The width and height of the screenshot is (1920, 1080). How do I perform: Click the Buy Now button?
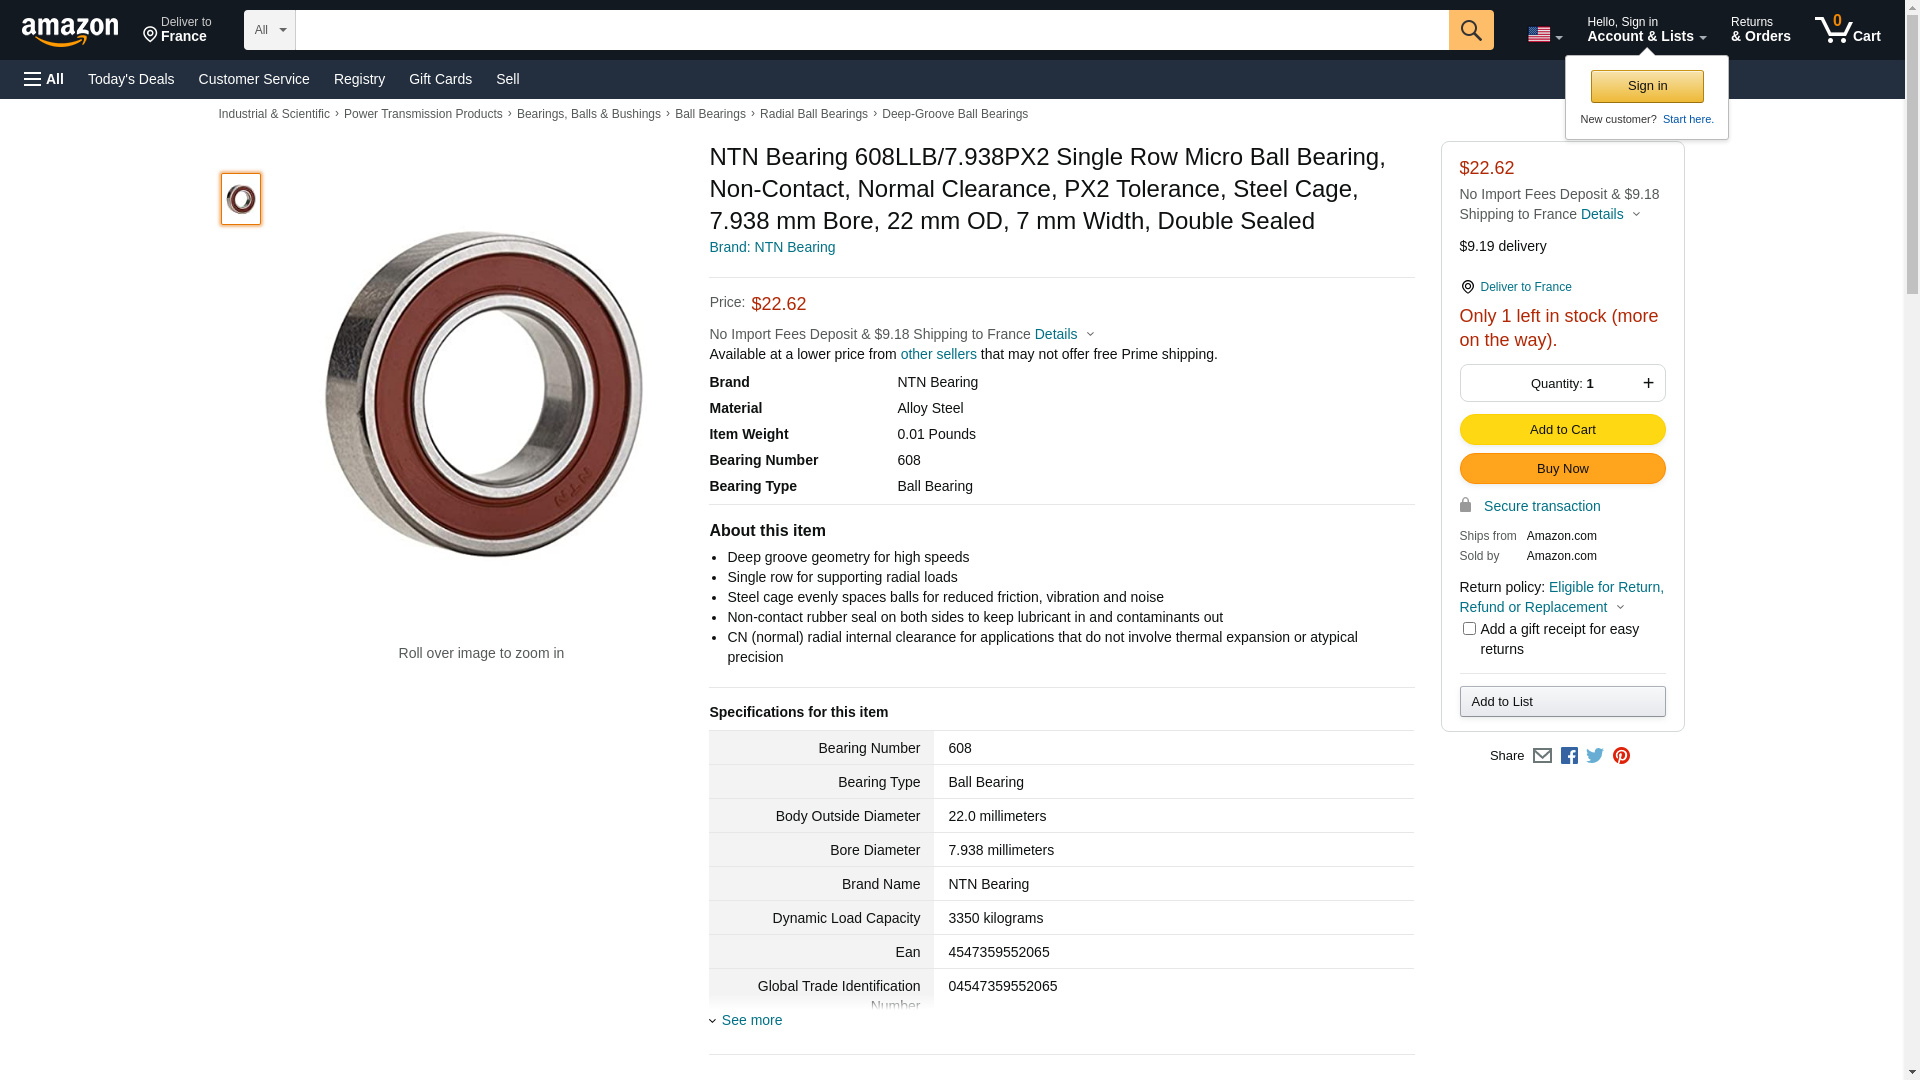click(1562, 469)
